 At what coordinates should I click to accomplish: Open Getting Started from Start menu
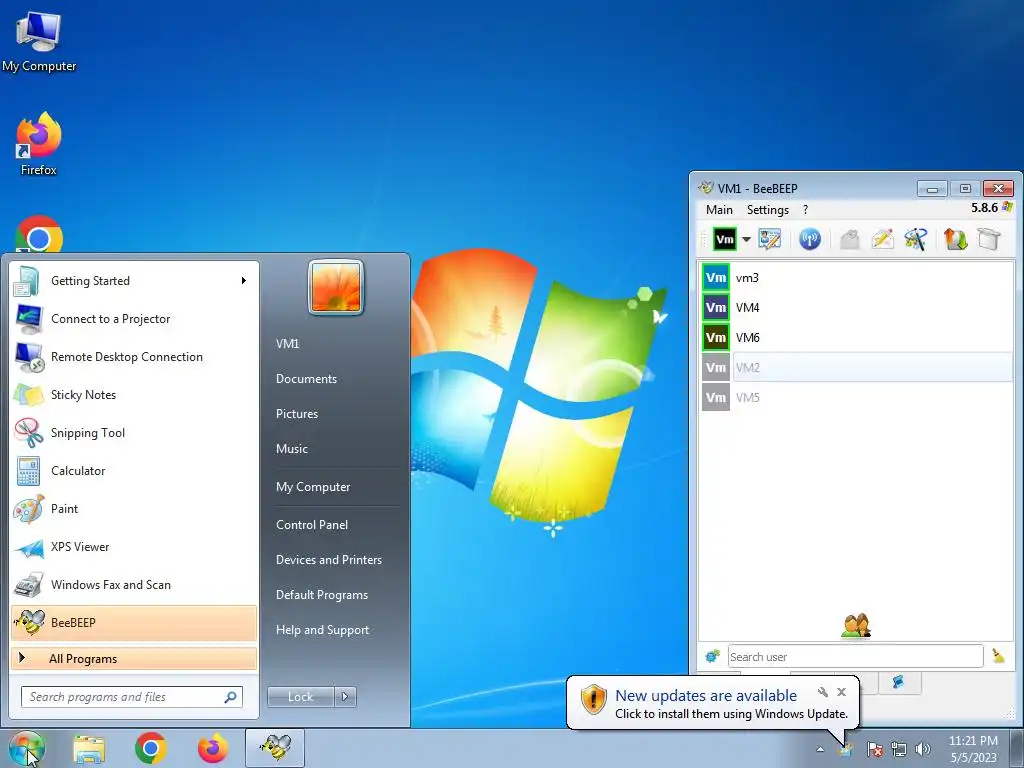(x=134, y=281)
